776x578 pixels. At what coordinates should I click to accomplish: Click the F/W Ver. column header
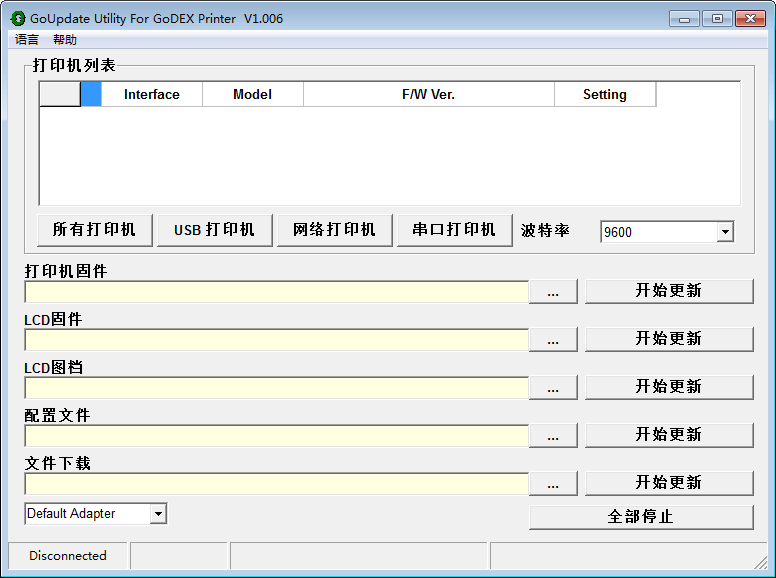[429, 94]
